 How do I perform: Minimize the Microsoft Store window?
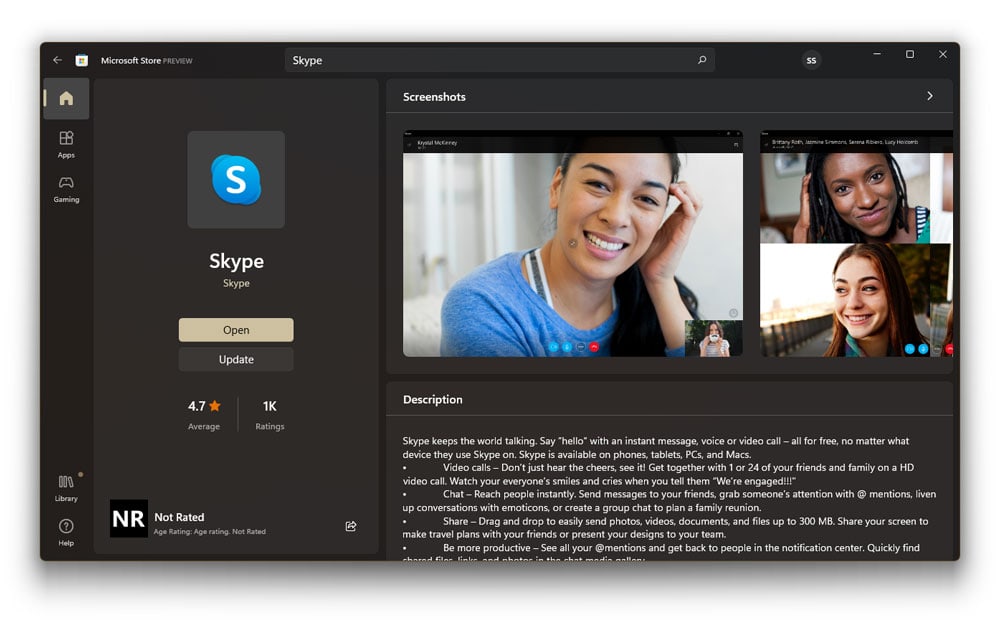click(x=877, y=54)
